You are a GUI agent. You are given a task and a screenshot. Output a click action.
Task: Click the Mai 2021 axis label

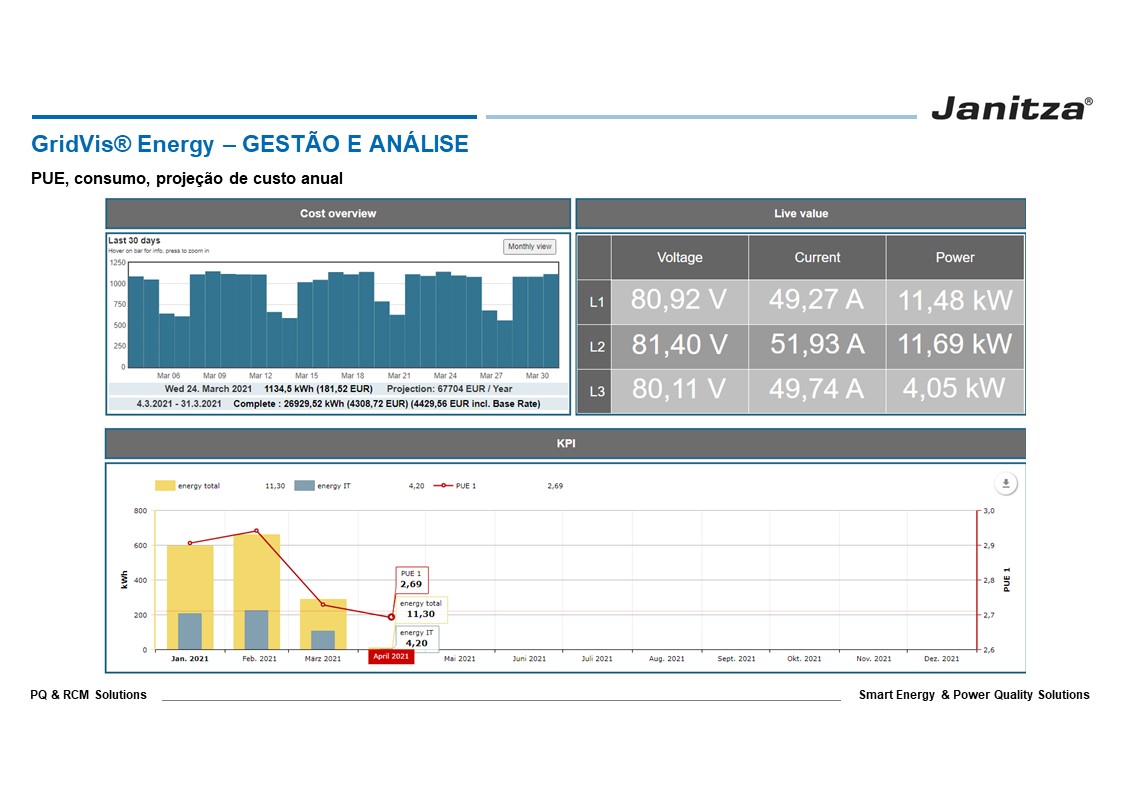click(459, 659)
